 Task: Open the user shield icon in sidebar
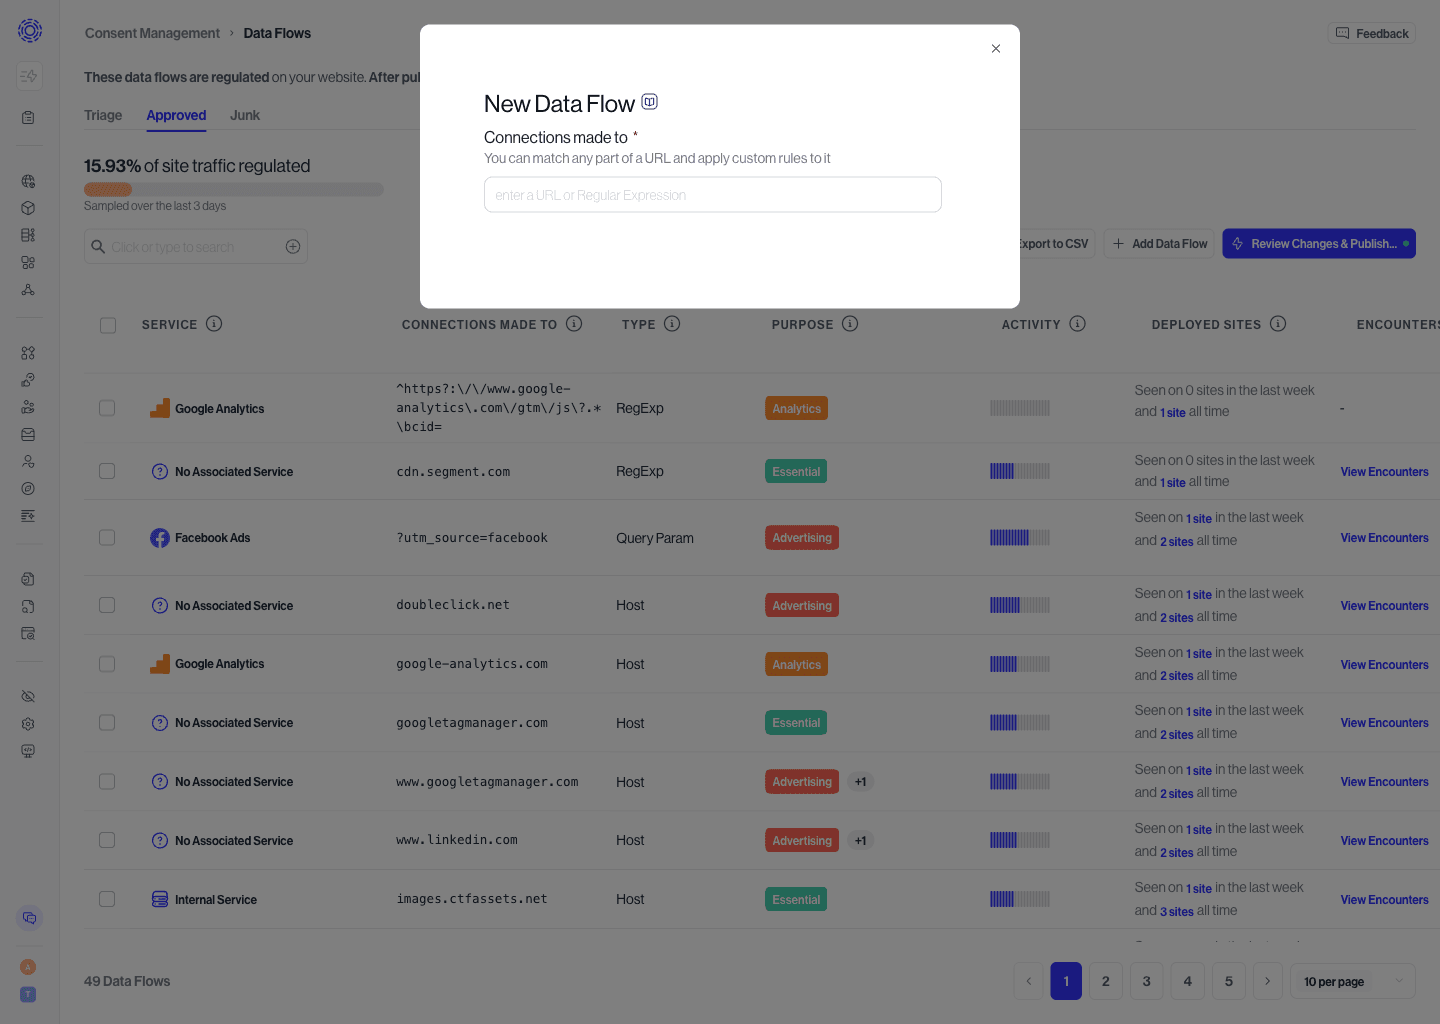tap(28, 462)
